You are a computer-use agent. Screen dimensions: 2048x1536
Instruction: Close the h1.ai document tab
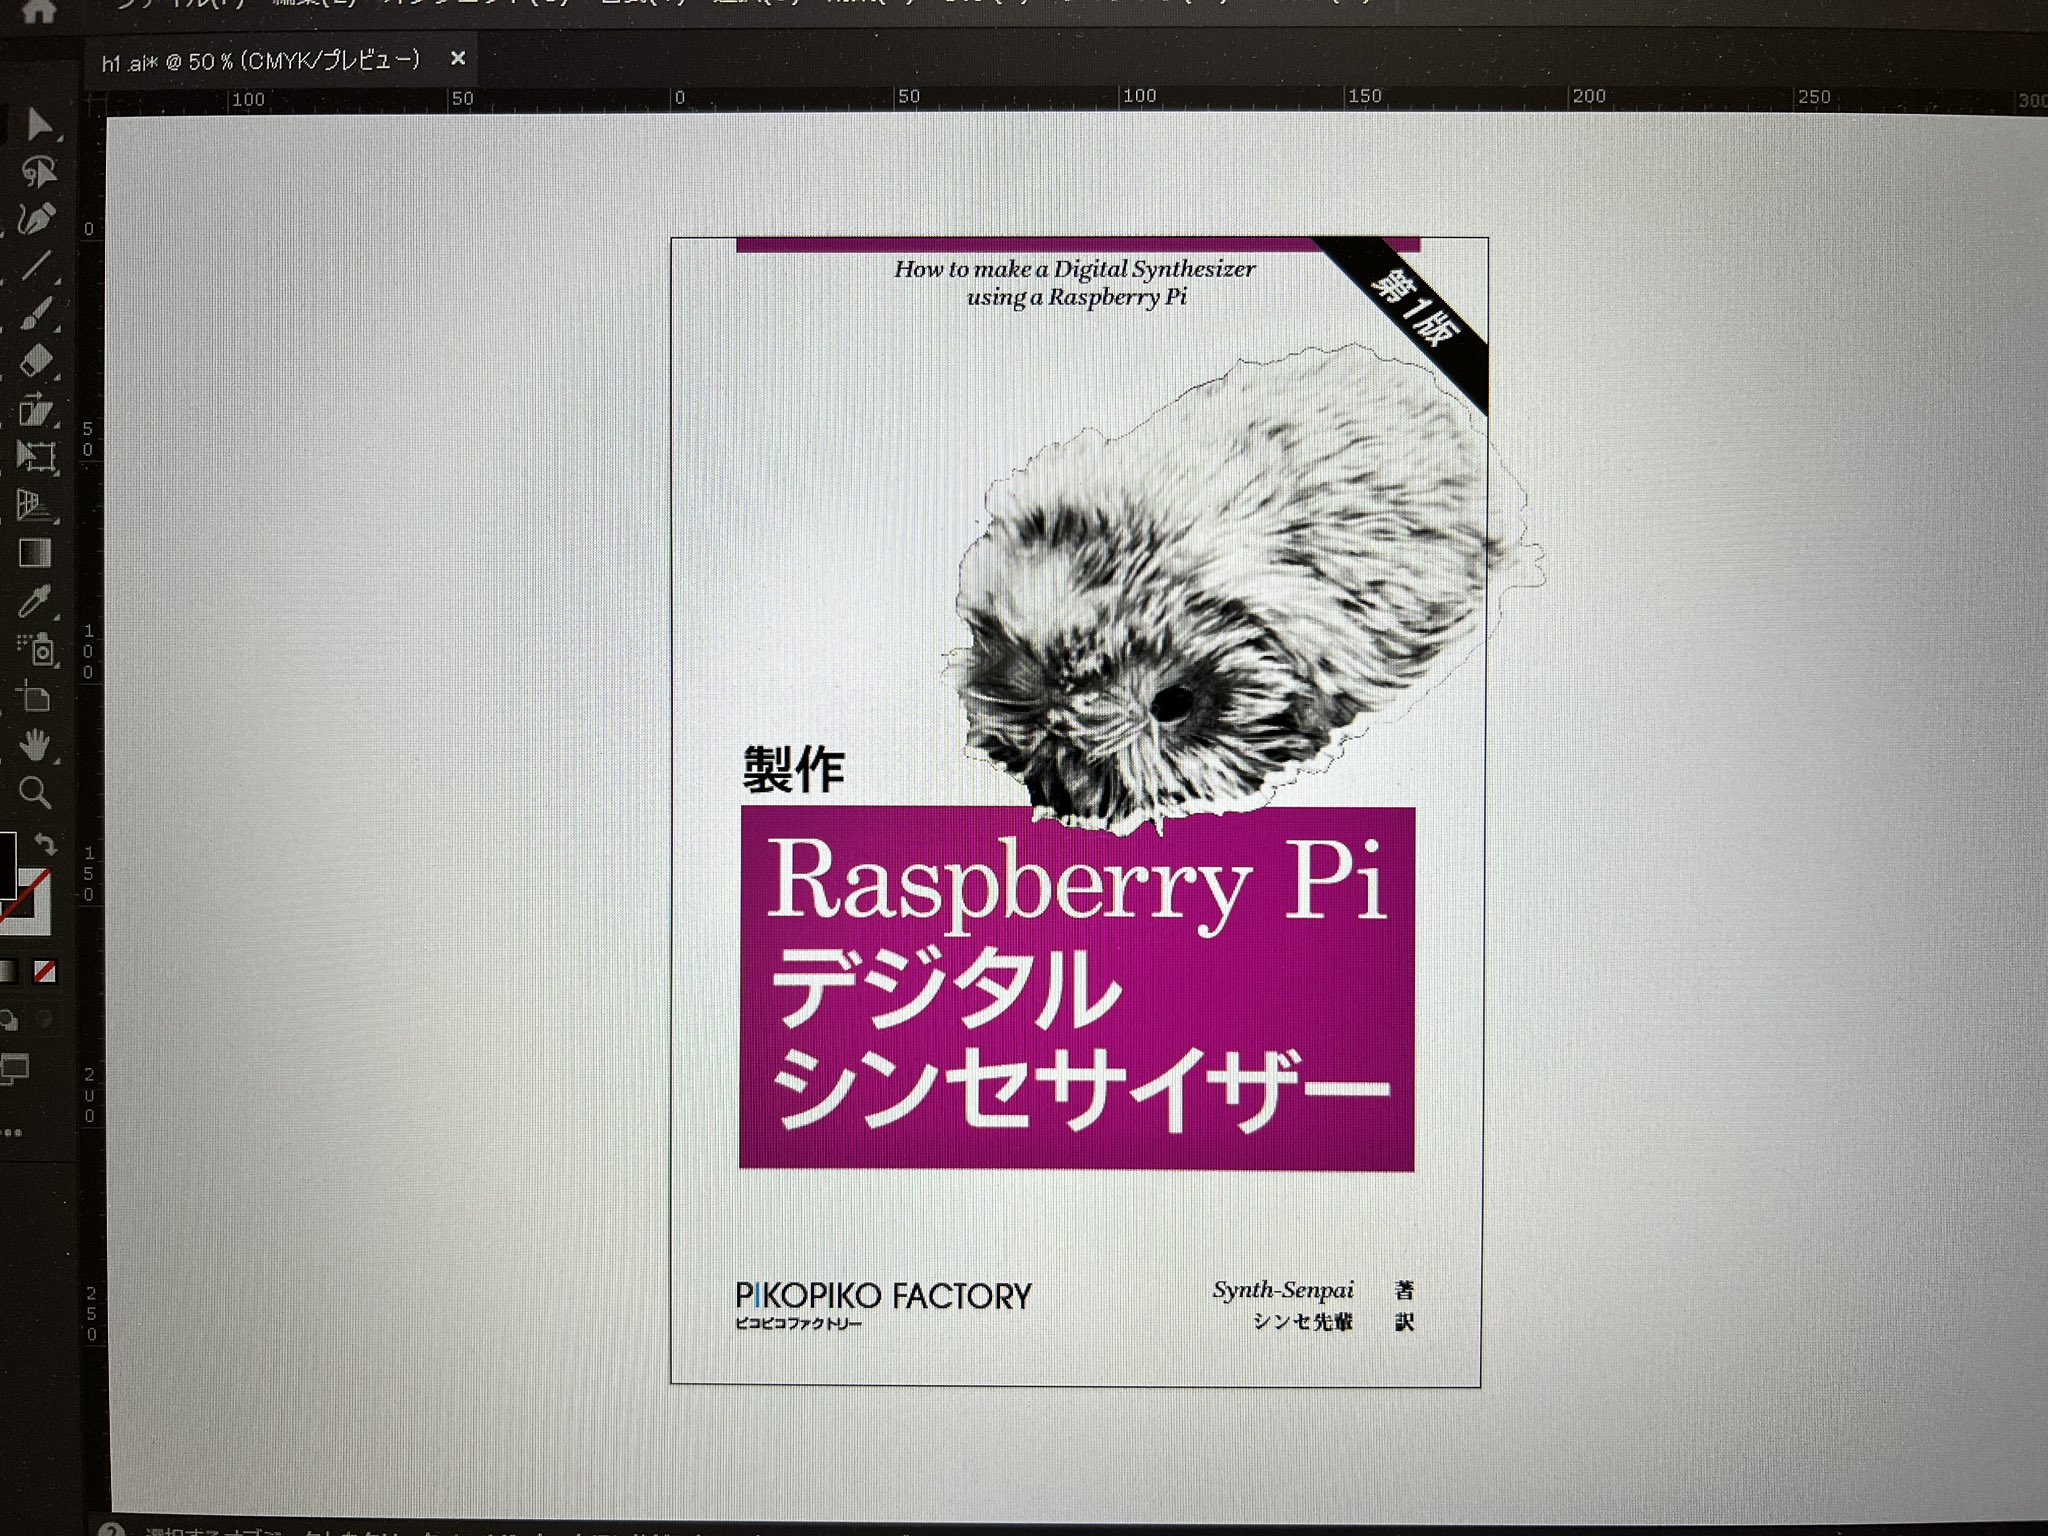[x=458, y=59]
